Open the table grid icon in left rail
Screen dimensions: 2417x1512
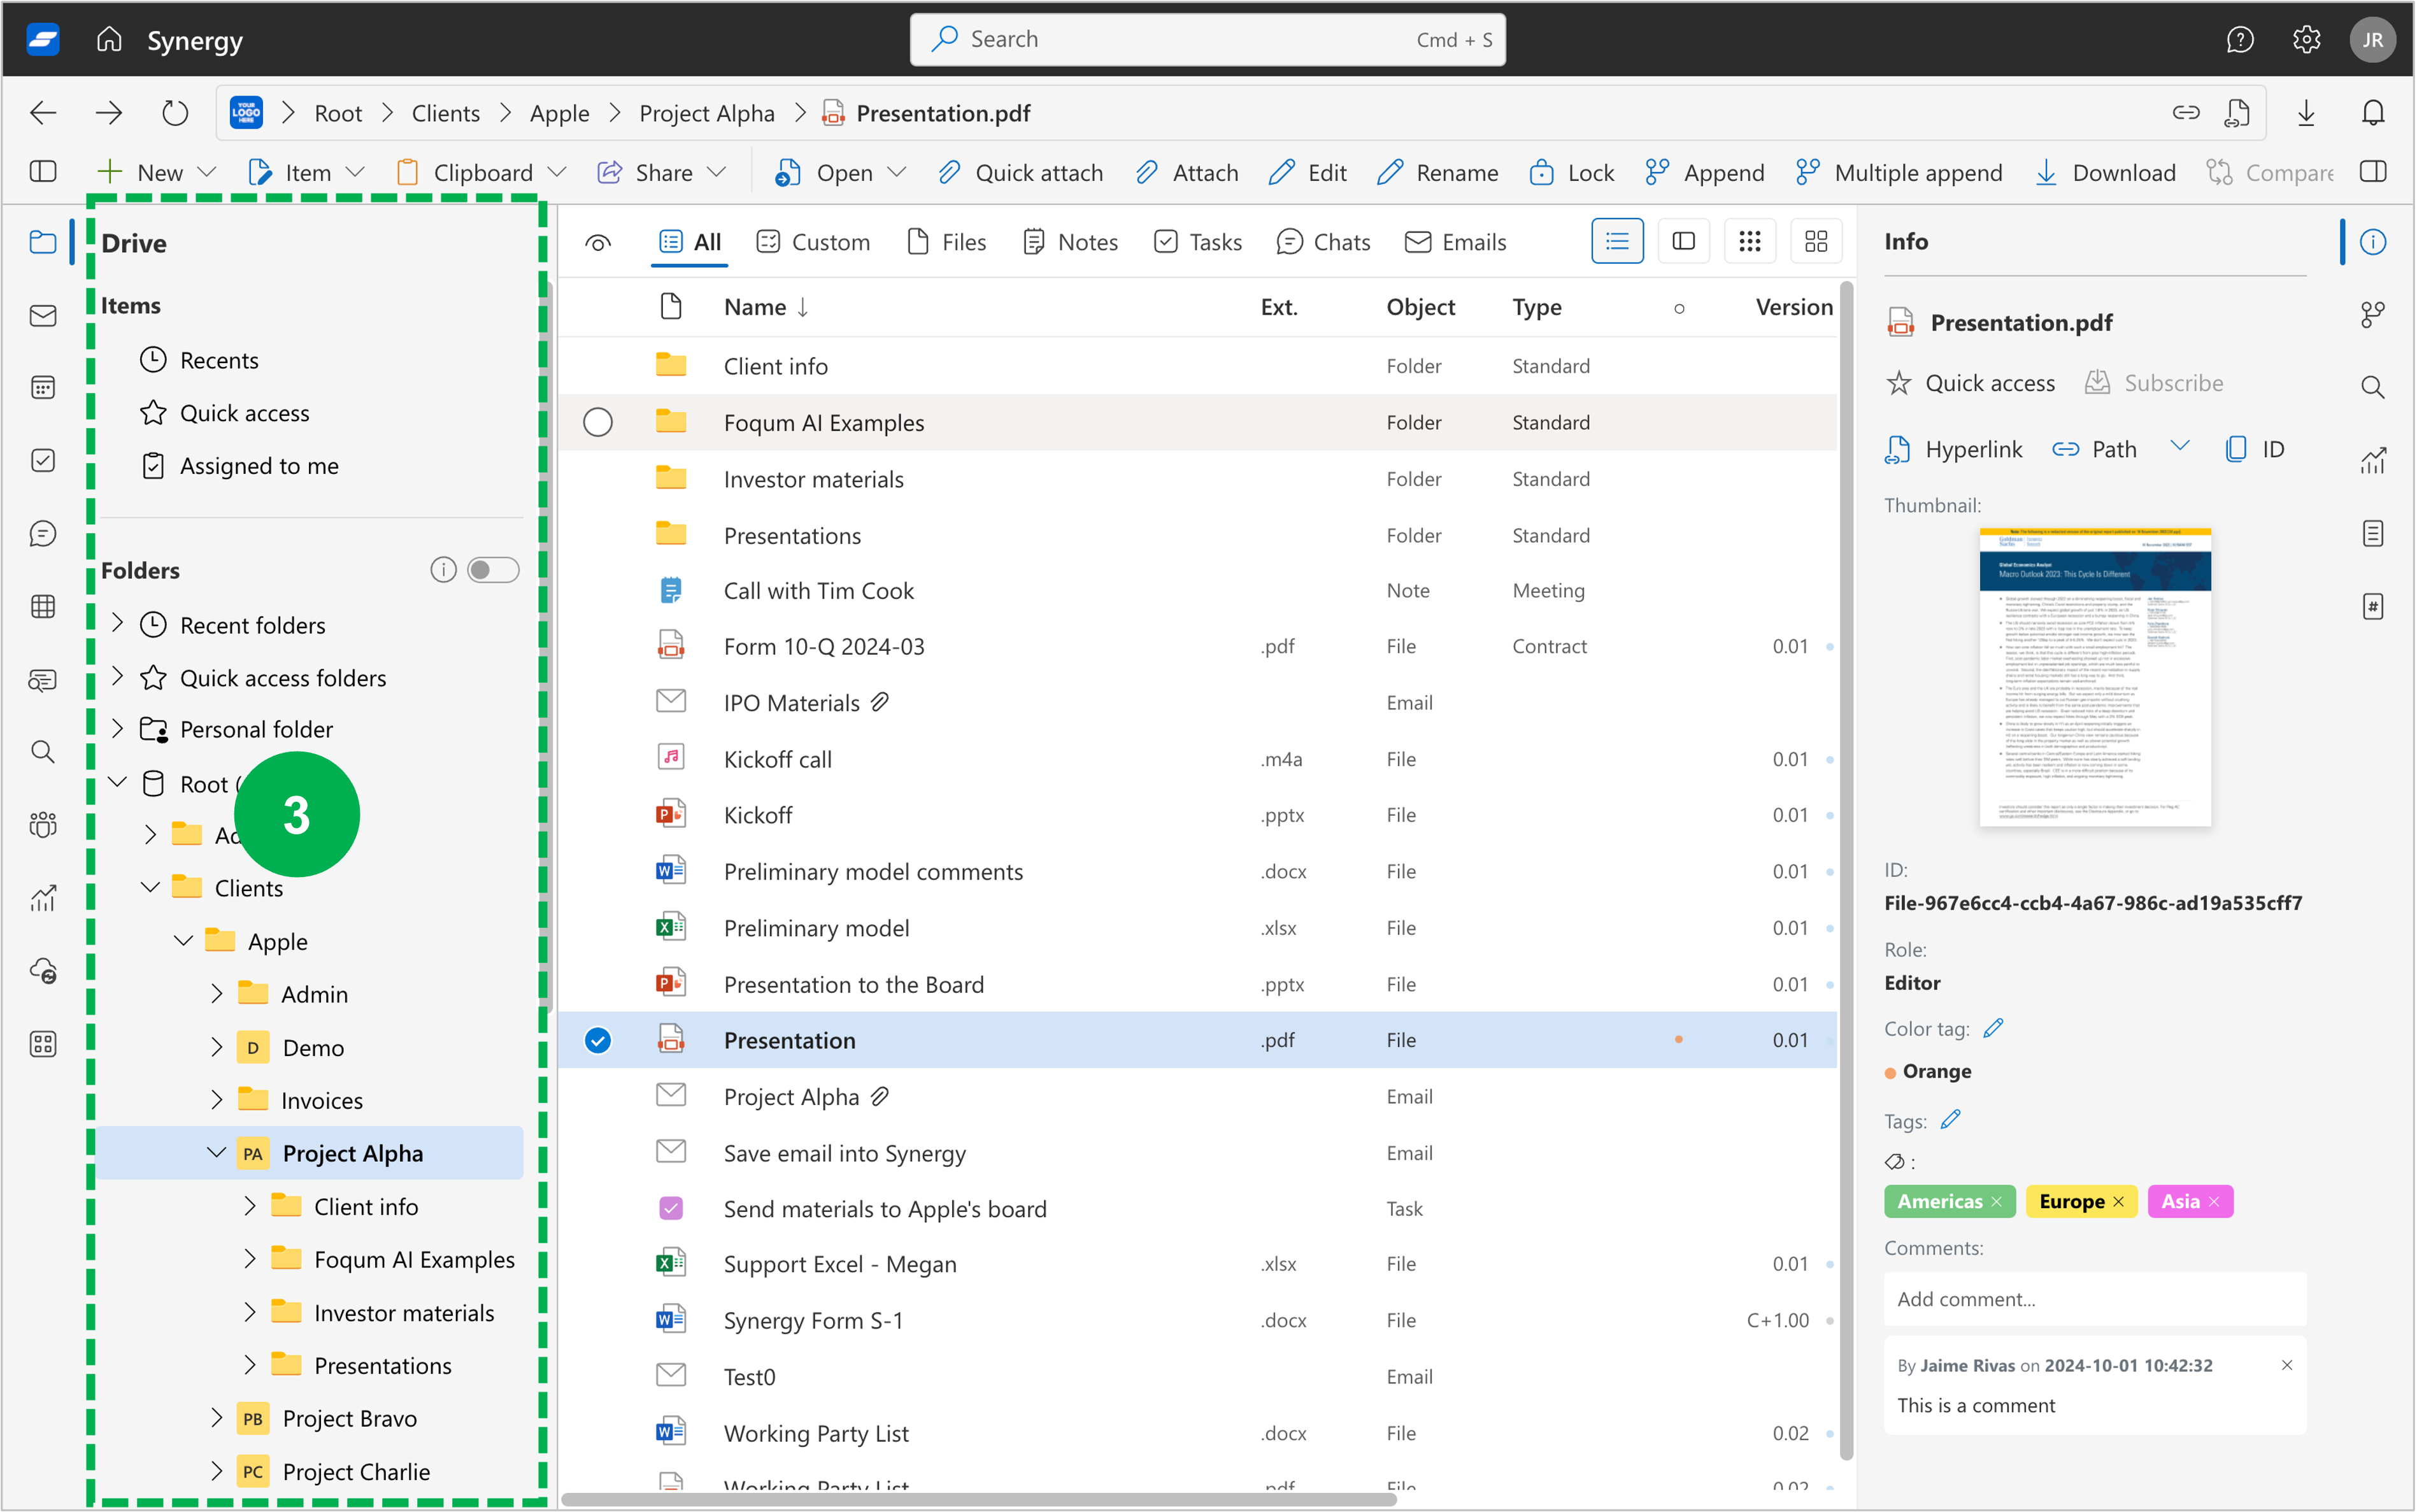coord(42,607)
